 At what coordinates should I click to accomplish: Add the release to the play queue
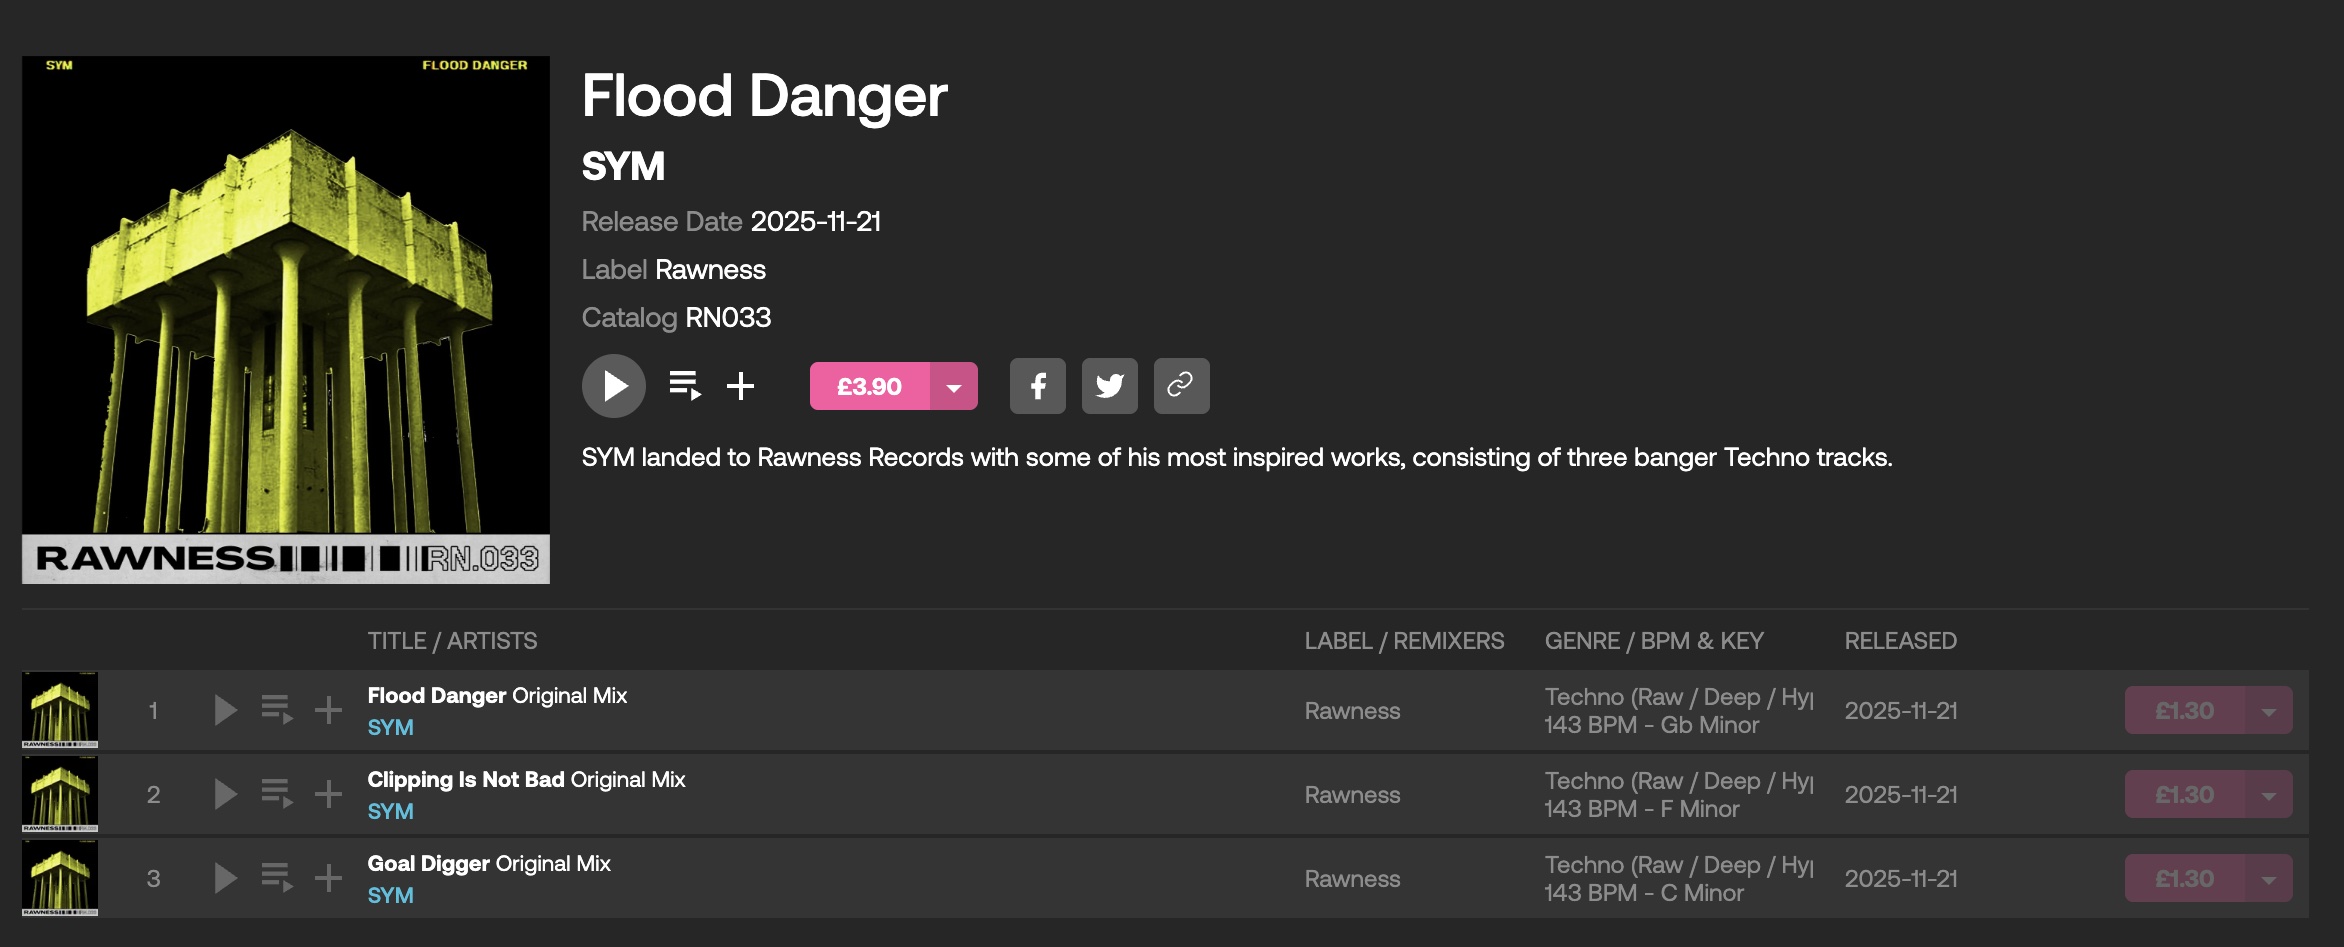(685, 386)
